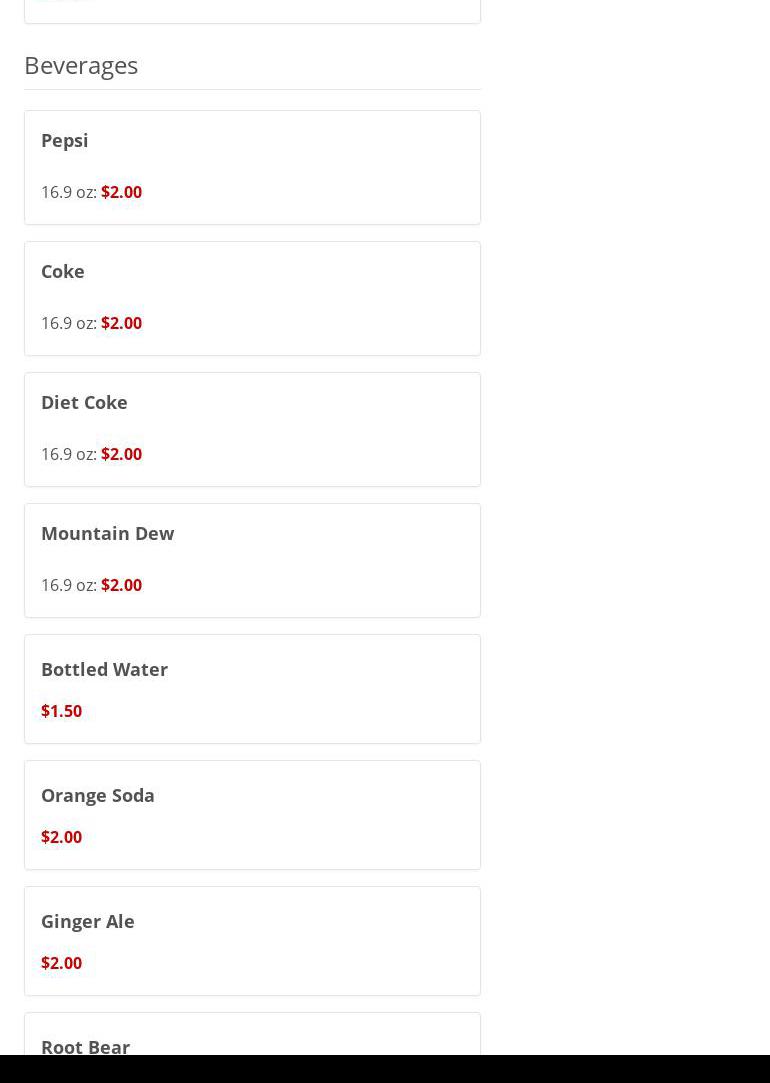Click the 16.9 oz label under Pepsi
The width and height of the screenshot is (770, 1083).
68,192
